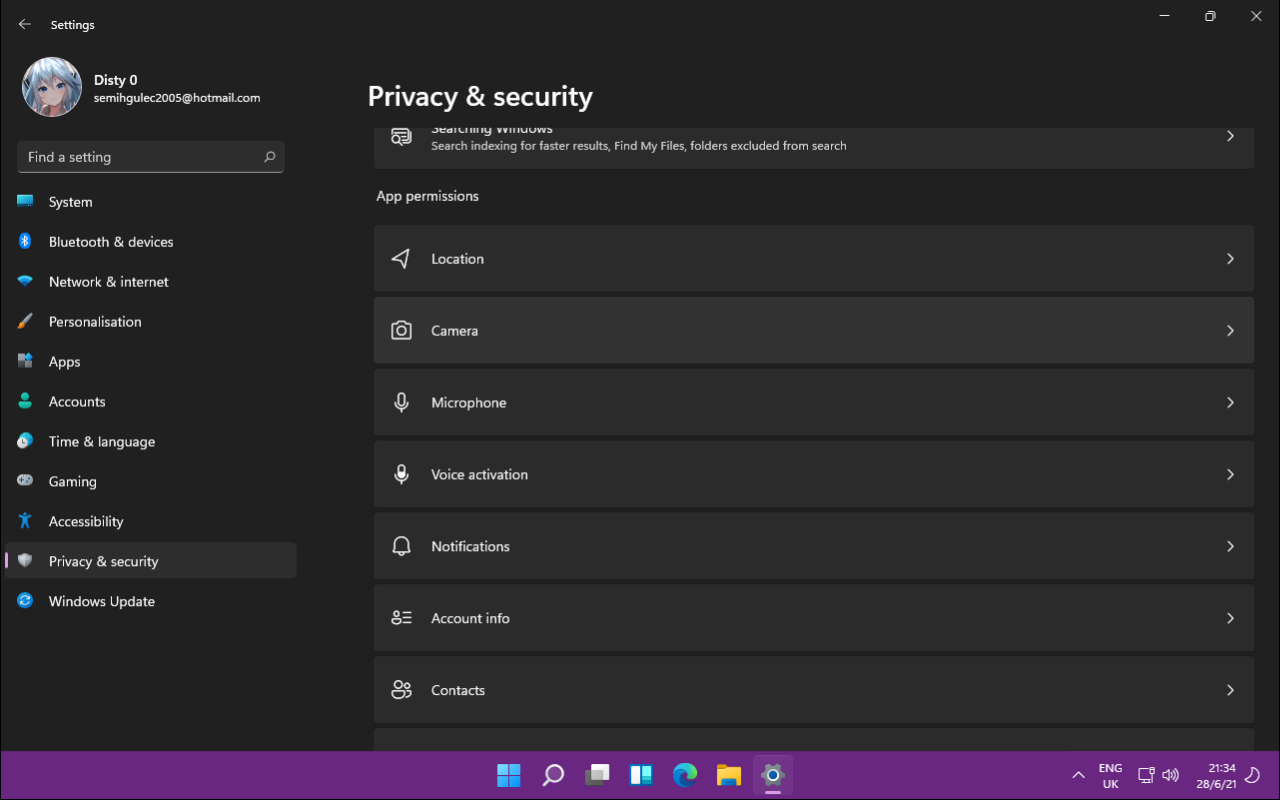Click the Settings gear on the taskbar
Screen dimensions: 1280x800
[x=772, y=775]
